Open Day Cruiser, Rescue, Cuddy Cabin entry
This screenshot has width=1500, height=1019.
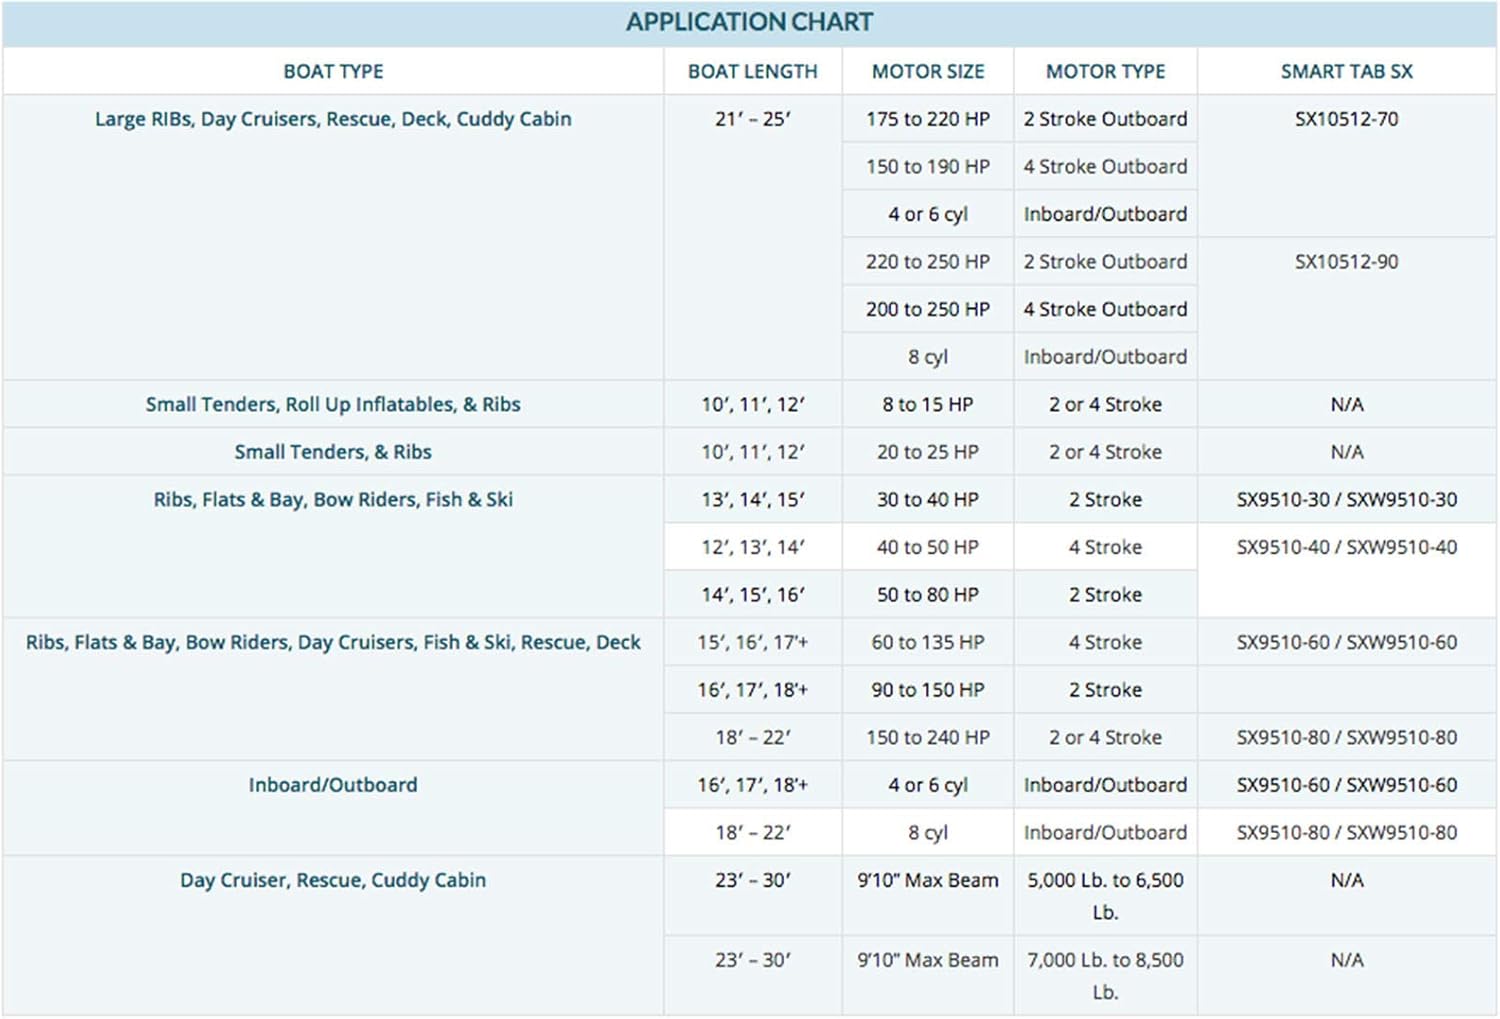(333, 880)
